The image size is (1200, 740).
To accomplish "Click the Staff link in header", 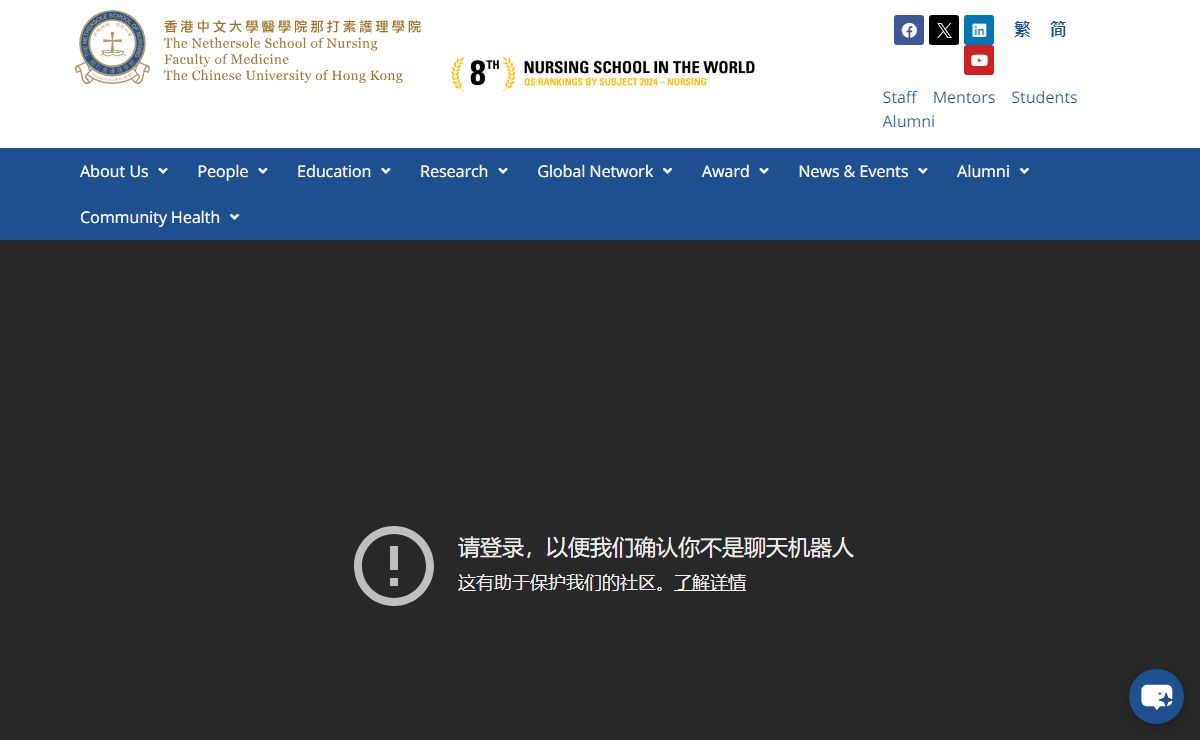I will (899, 97).
